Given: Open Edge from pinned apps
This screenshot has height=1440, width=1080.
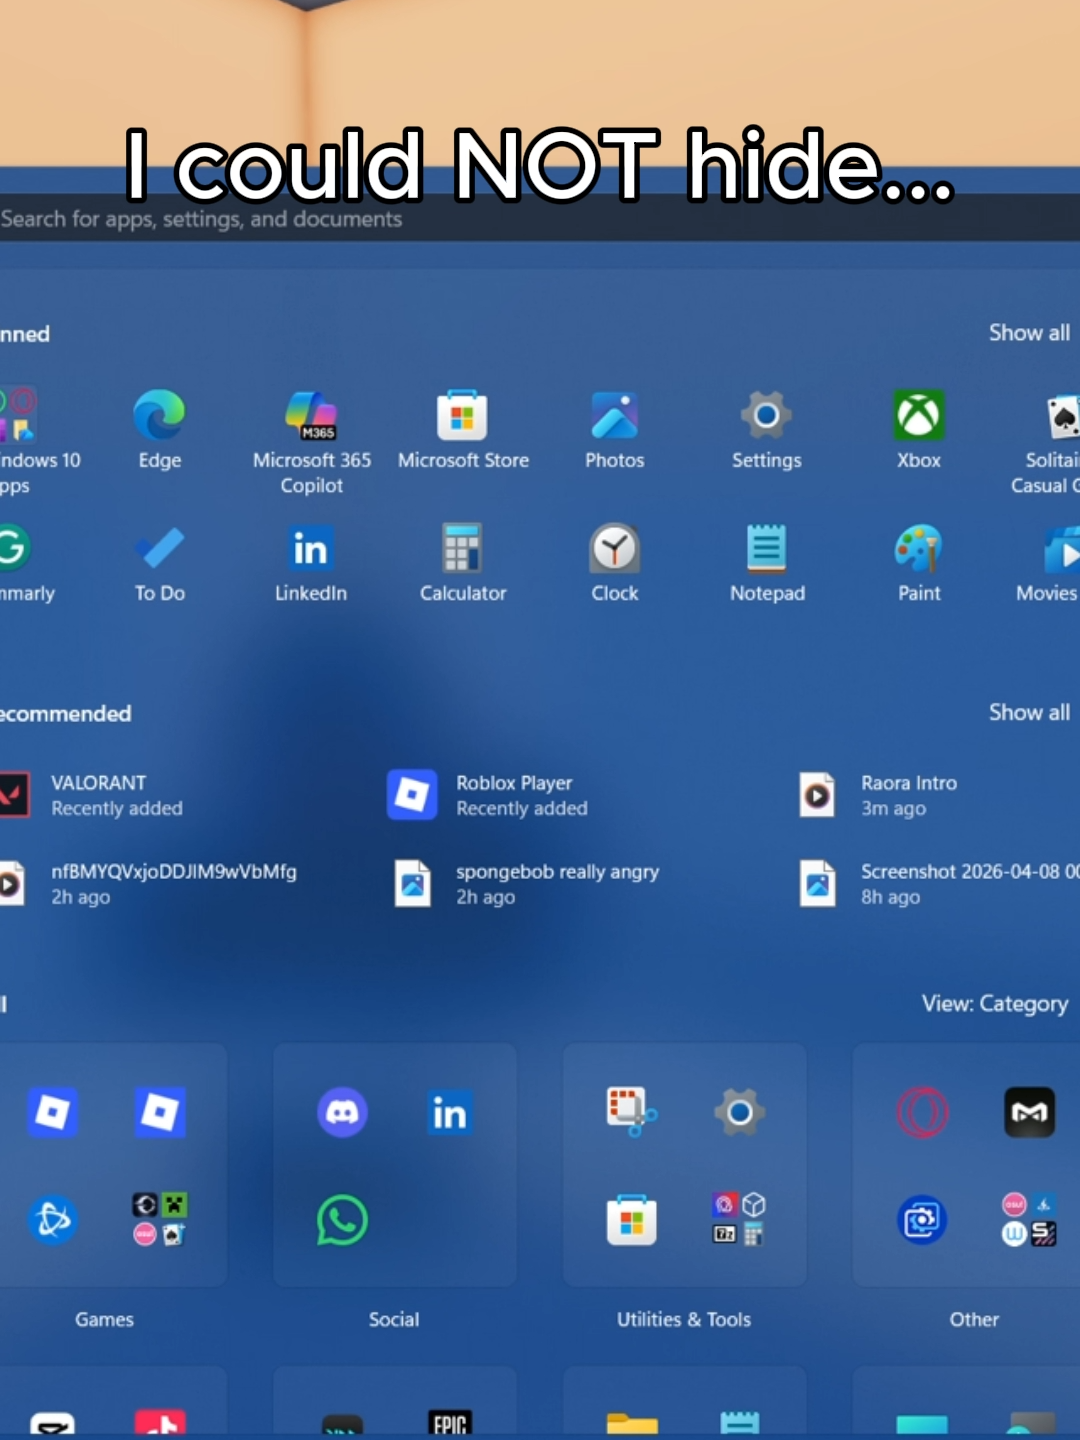Looking at the screenshot, I should tap(160, 430).
